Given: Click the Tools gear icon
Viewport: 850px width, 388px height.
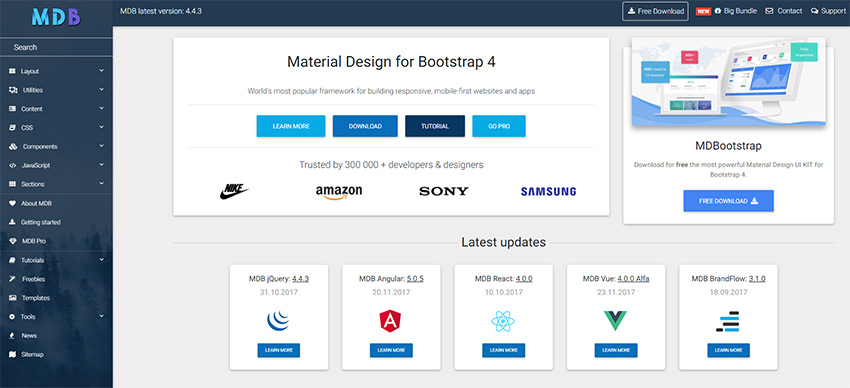Looking at the screenshot, I should pos(12,316).
